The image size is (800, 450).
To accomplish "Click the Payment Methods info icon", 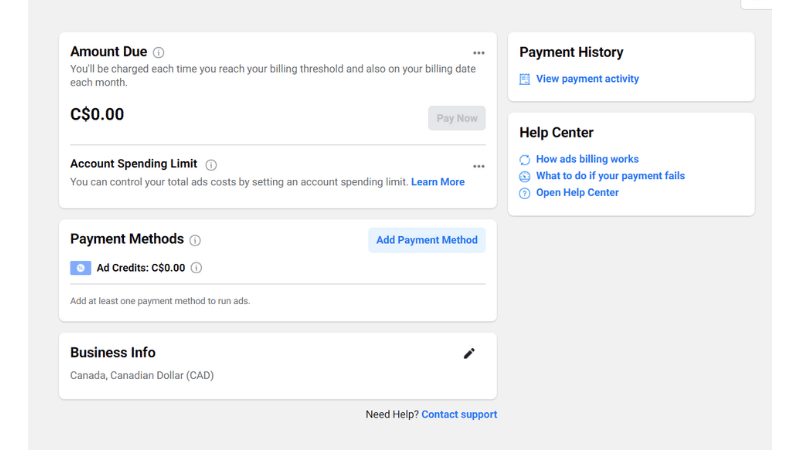I will click(x=195, y=240).
